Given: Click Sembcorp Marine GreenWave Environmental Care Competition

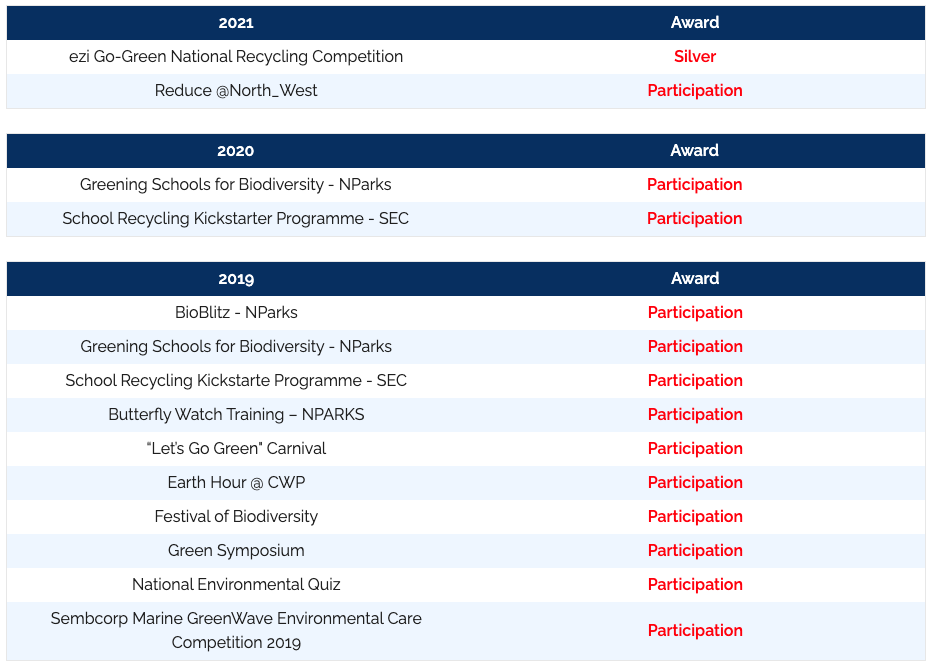Looking at the screenshot, I should 236,631.
